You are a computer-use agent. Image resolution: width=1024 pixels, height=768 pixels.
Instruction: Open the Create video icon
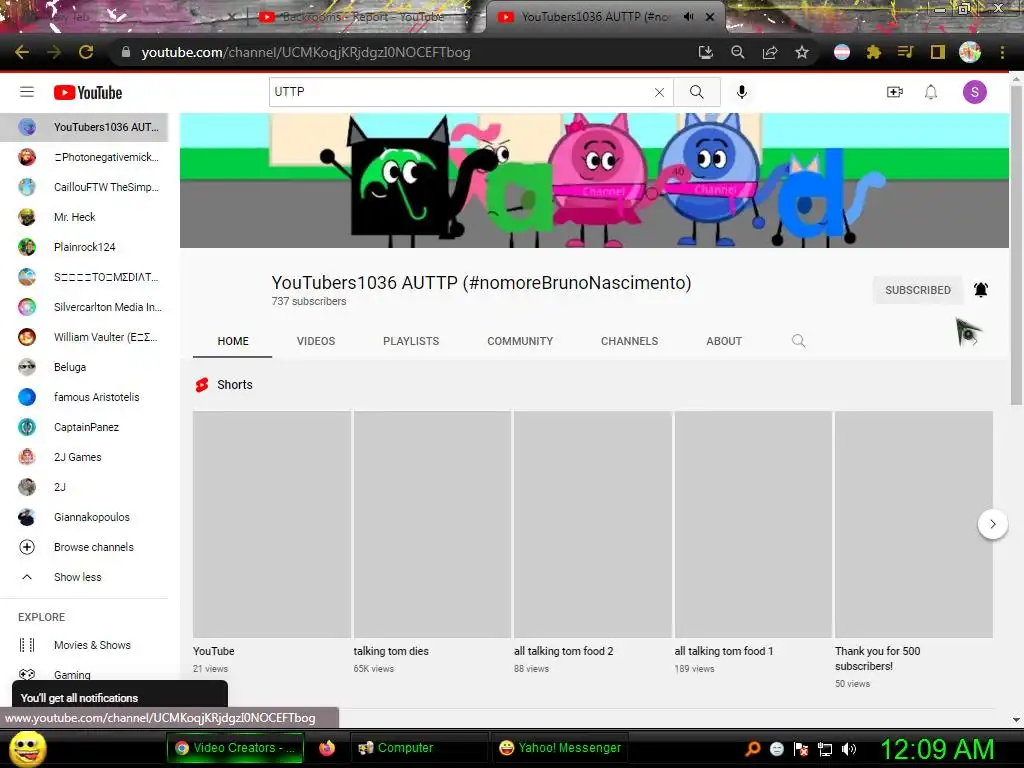tap(894, 92)
